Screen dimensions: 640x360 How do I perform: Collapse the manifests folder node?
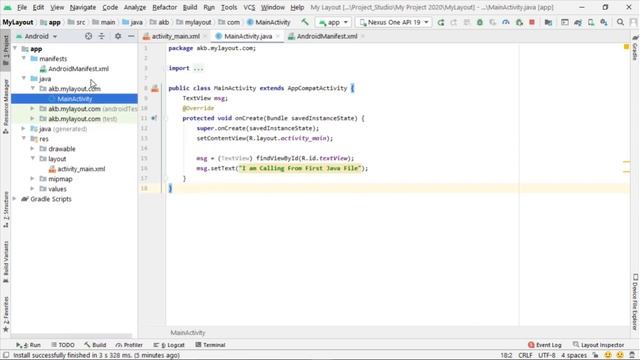[24, 58]
